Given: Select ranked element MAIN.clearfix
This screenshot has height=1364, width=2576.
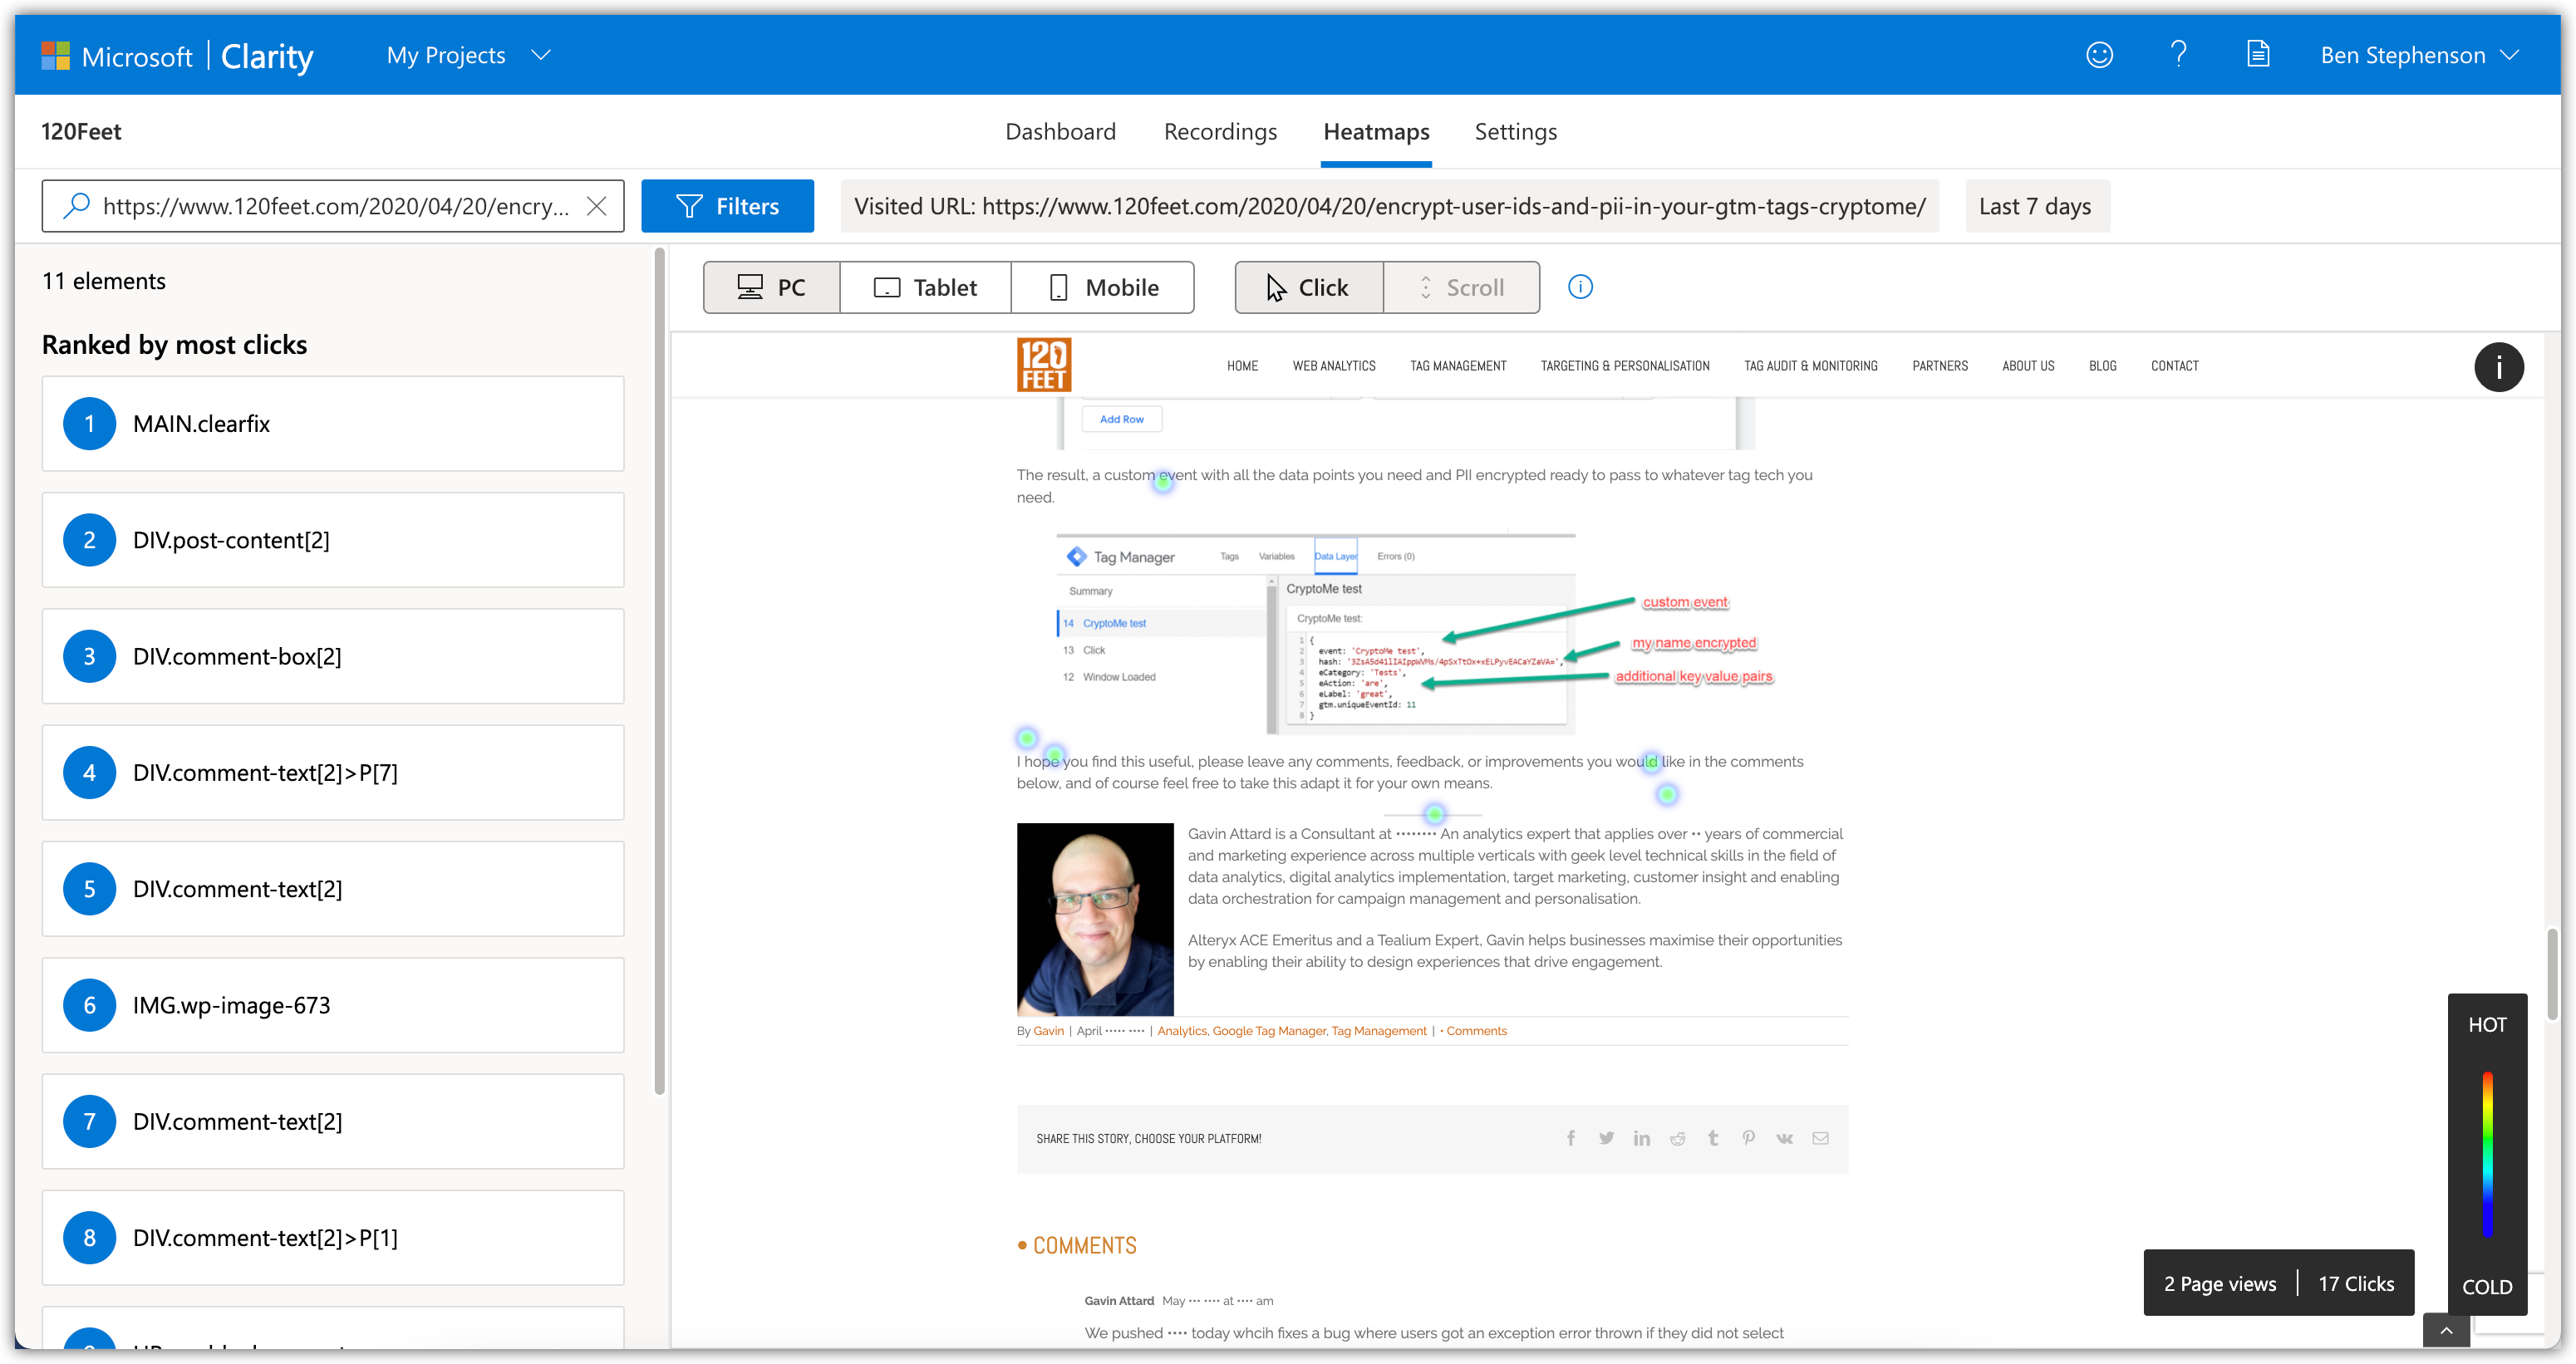Looking at the screenshot, I should (333, 424).
